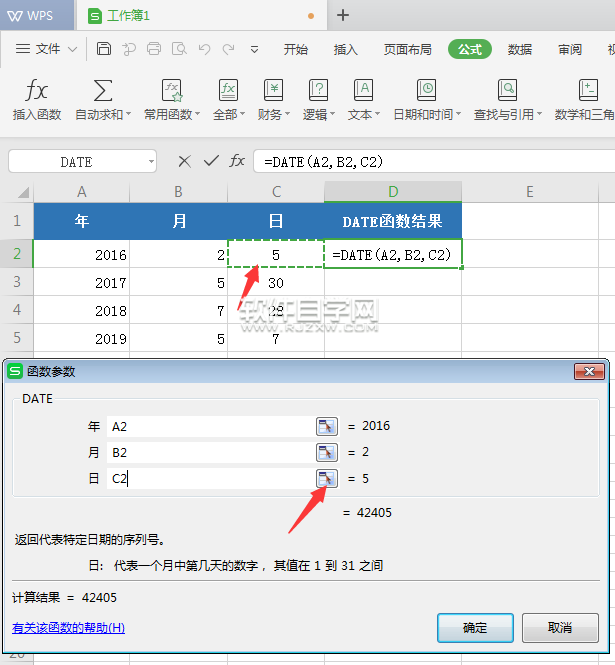Click the export to PDF icon

pyautogui.click(x=129, y=49)
